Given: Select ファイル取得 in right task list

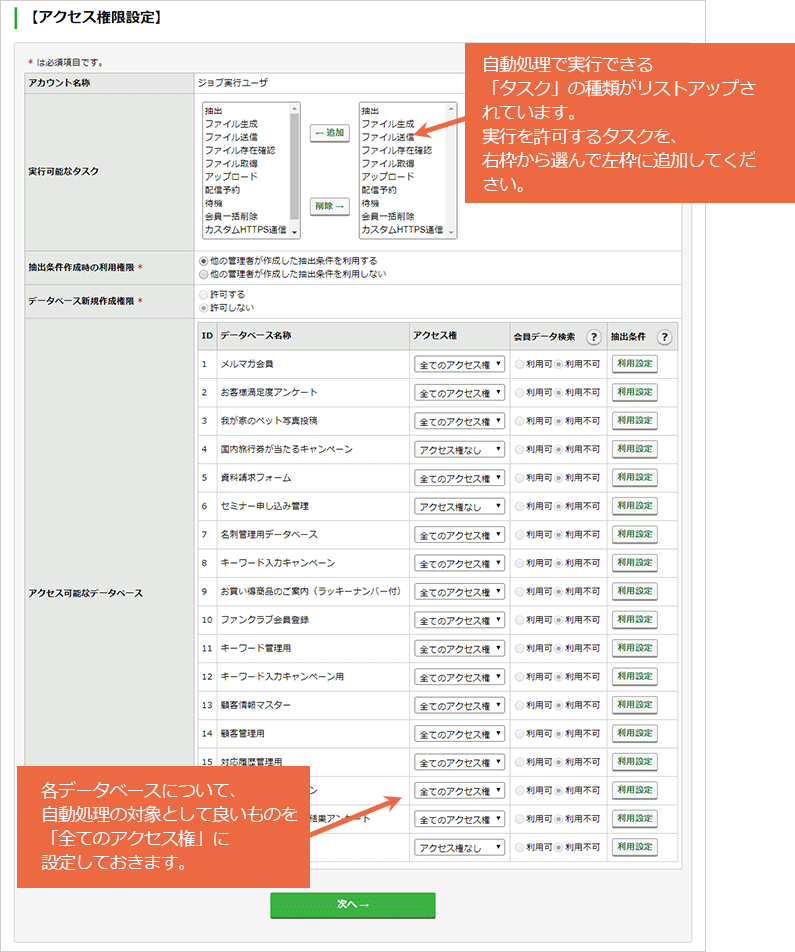Looking at the screenshot, I should 388,164.
